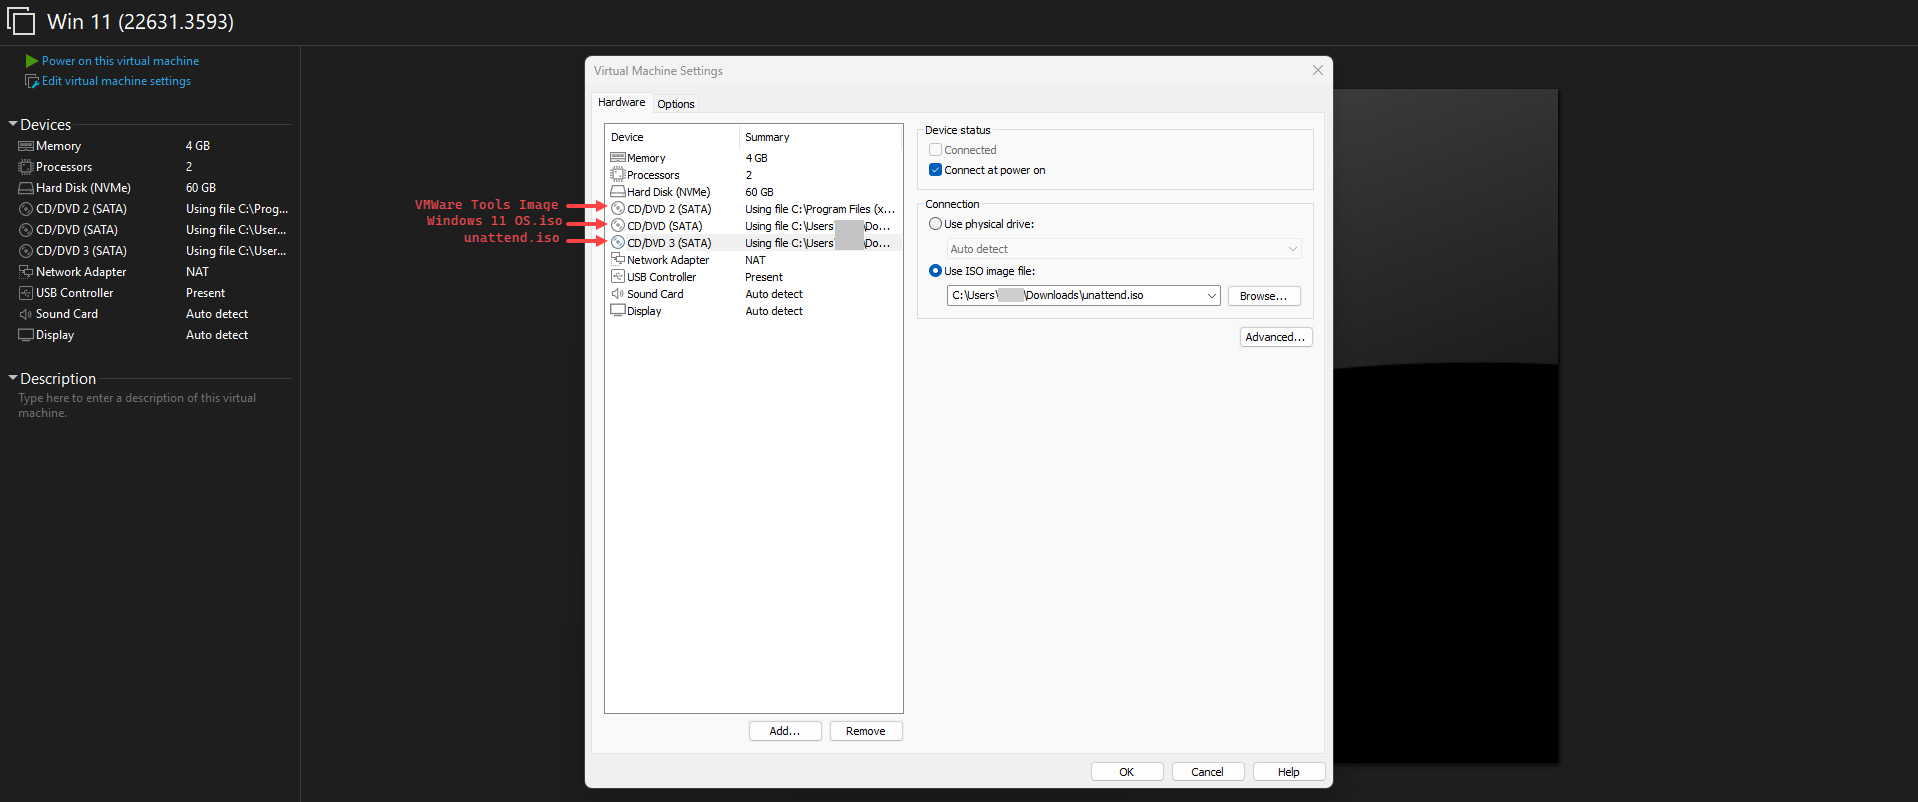This screenshot has height=802, width=1918.
Task: Click the Display icon in the sidebar Devices panel
Action: point(26,335)
